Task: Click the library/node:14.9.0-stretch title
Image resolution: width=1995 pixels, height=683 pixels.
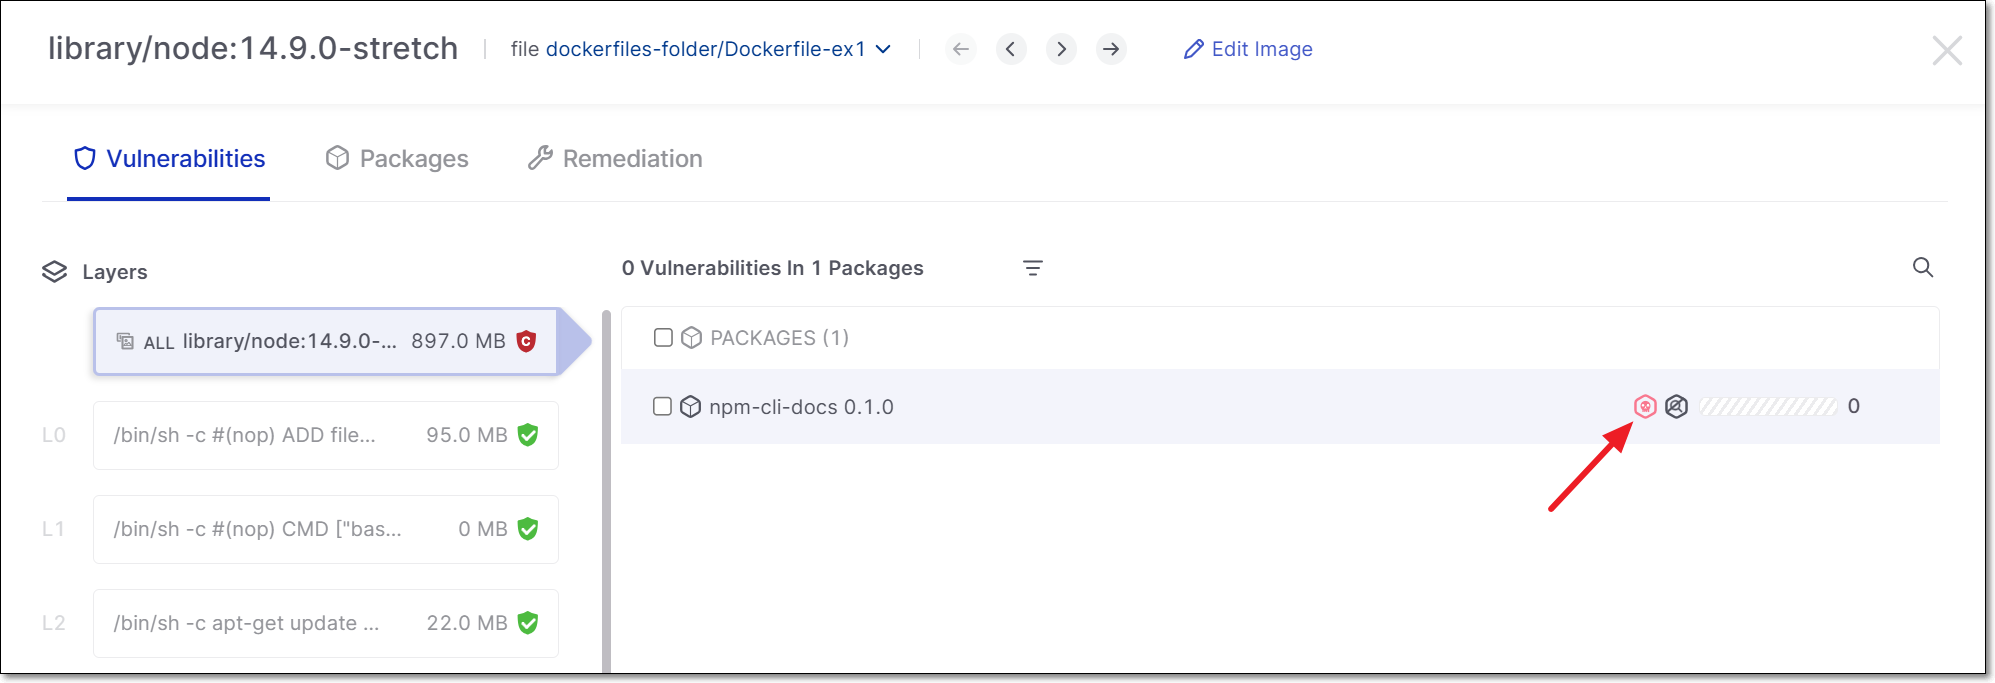Action: [x=253, y=48]
